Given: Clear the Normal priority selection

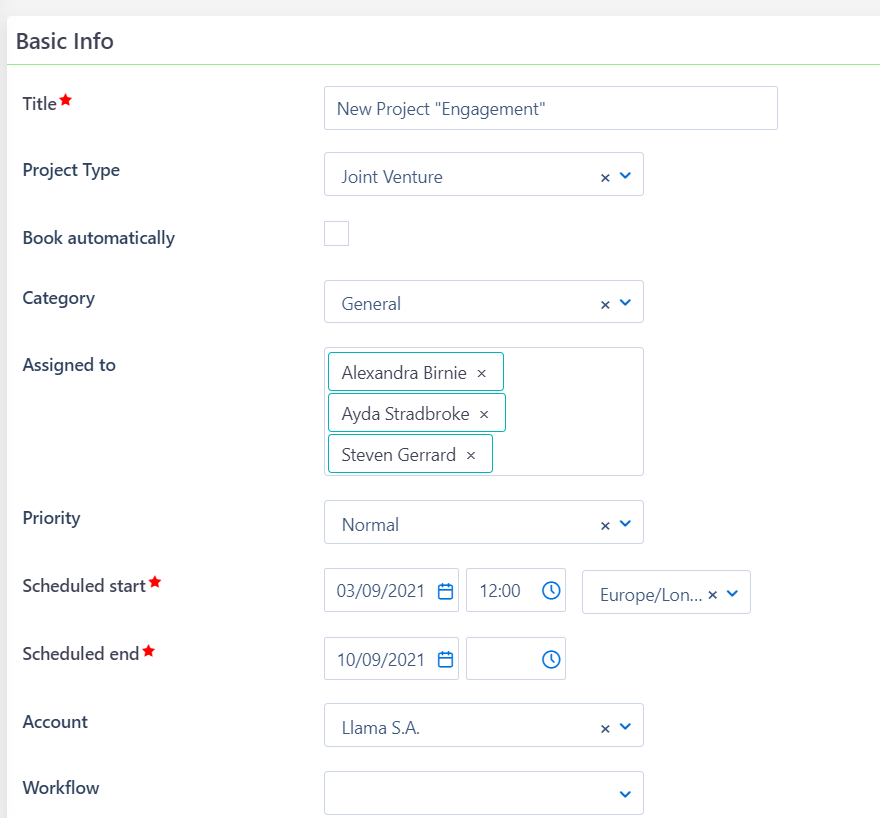Looking at the screenshot, I should [604, 523].
